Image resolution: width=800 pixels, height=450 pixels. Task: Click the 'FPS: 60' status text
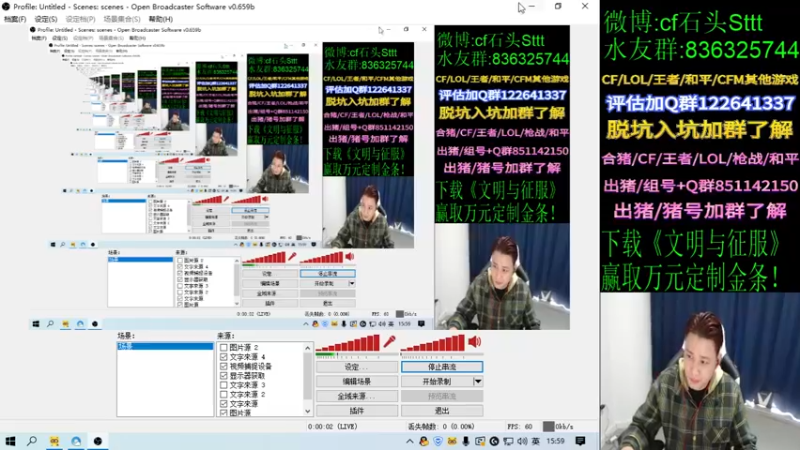[x=520, y=427]
